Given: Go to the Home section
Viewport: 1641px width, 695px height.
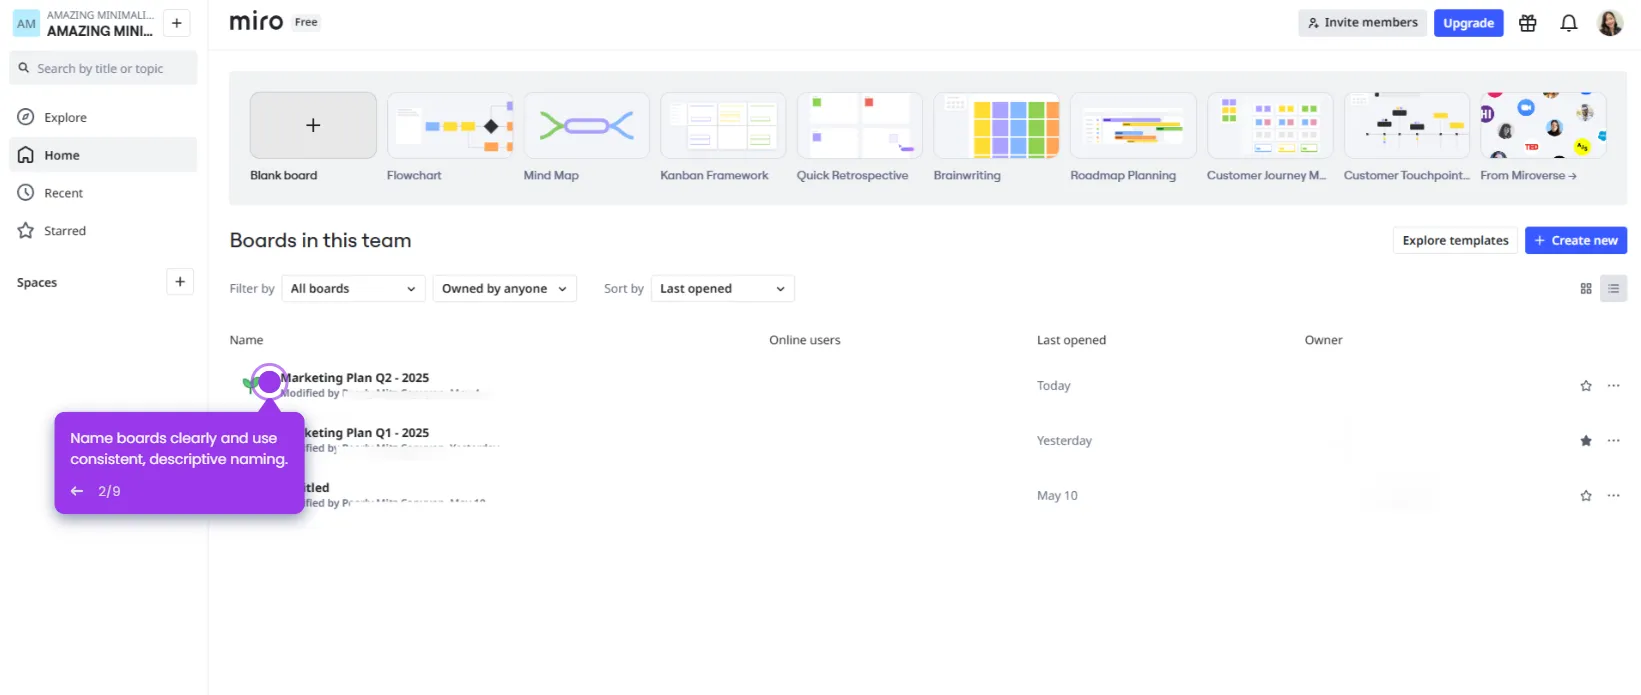Looking at the screenshot, I should tap(103, 155).
